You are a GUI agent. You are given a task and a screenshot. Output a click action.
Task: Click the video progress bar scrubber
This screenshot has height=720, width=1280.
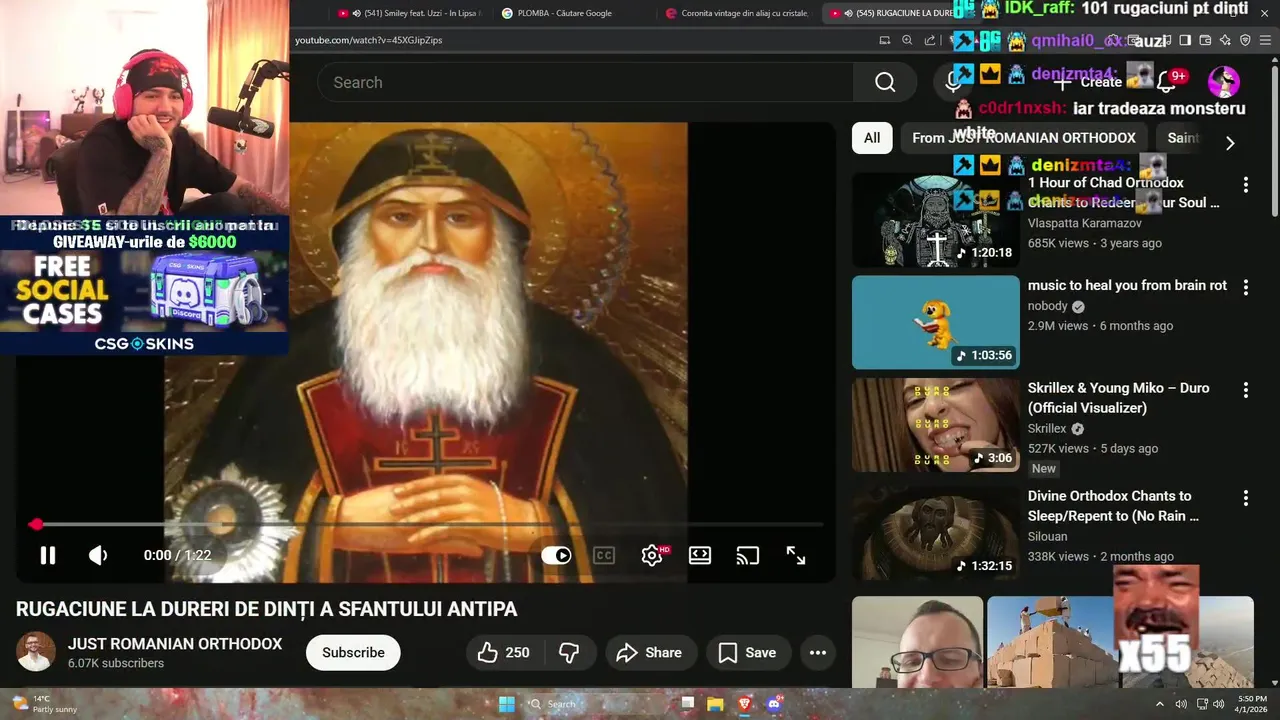pos(36,524)
